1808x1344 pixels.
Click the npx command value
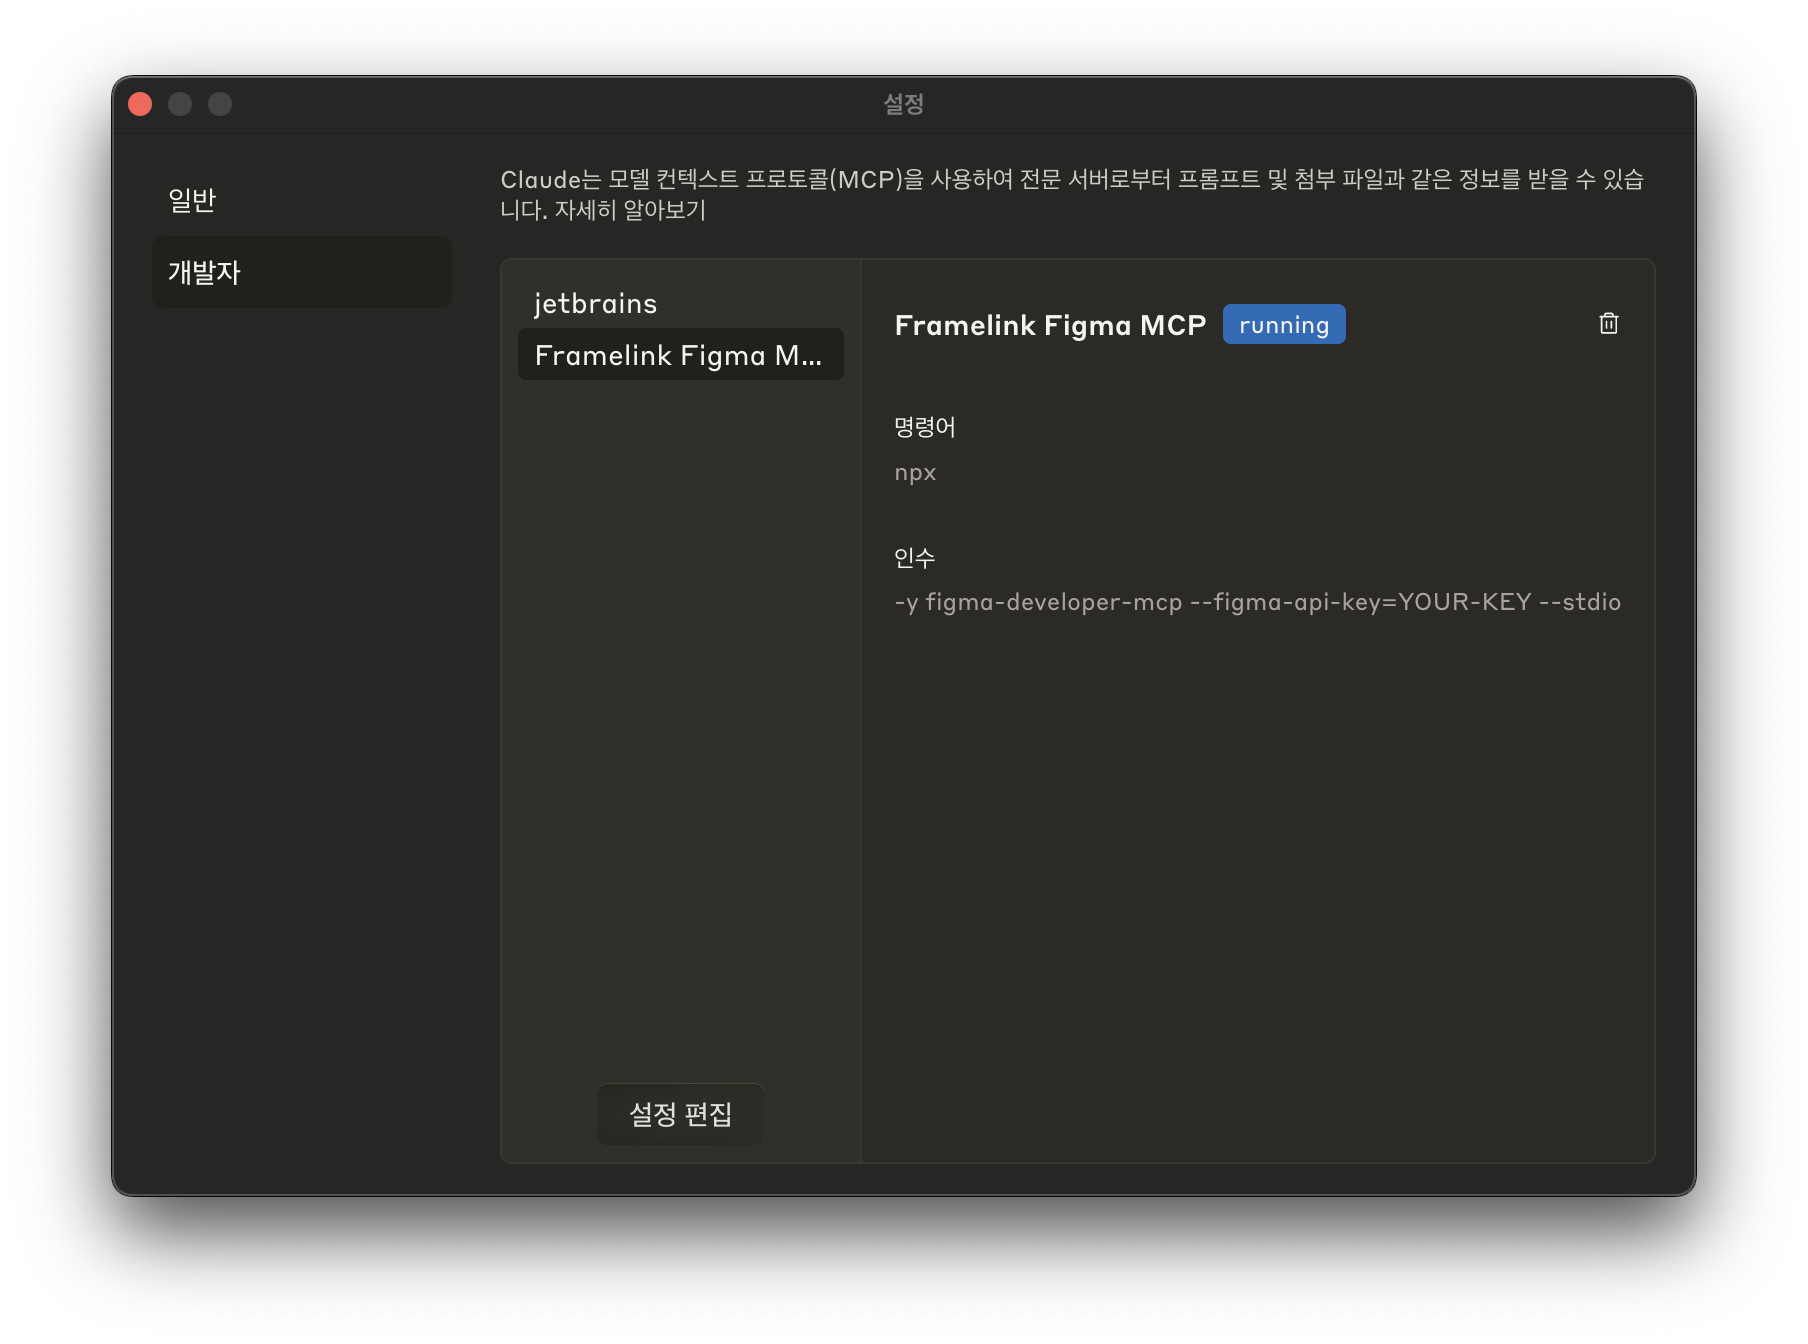pyautogui.click(x=915, y=473)
